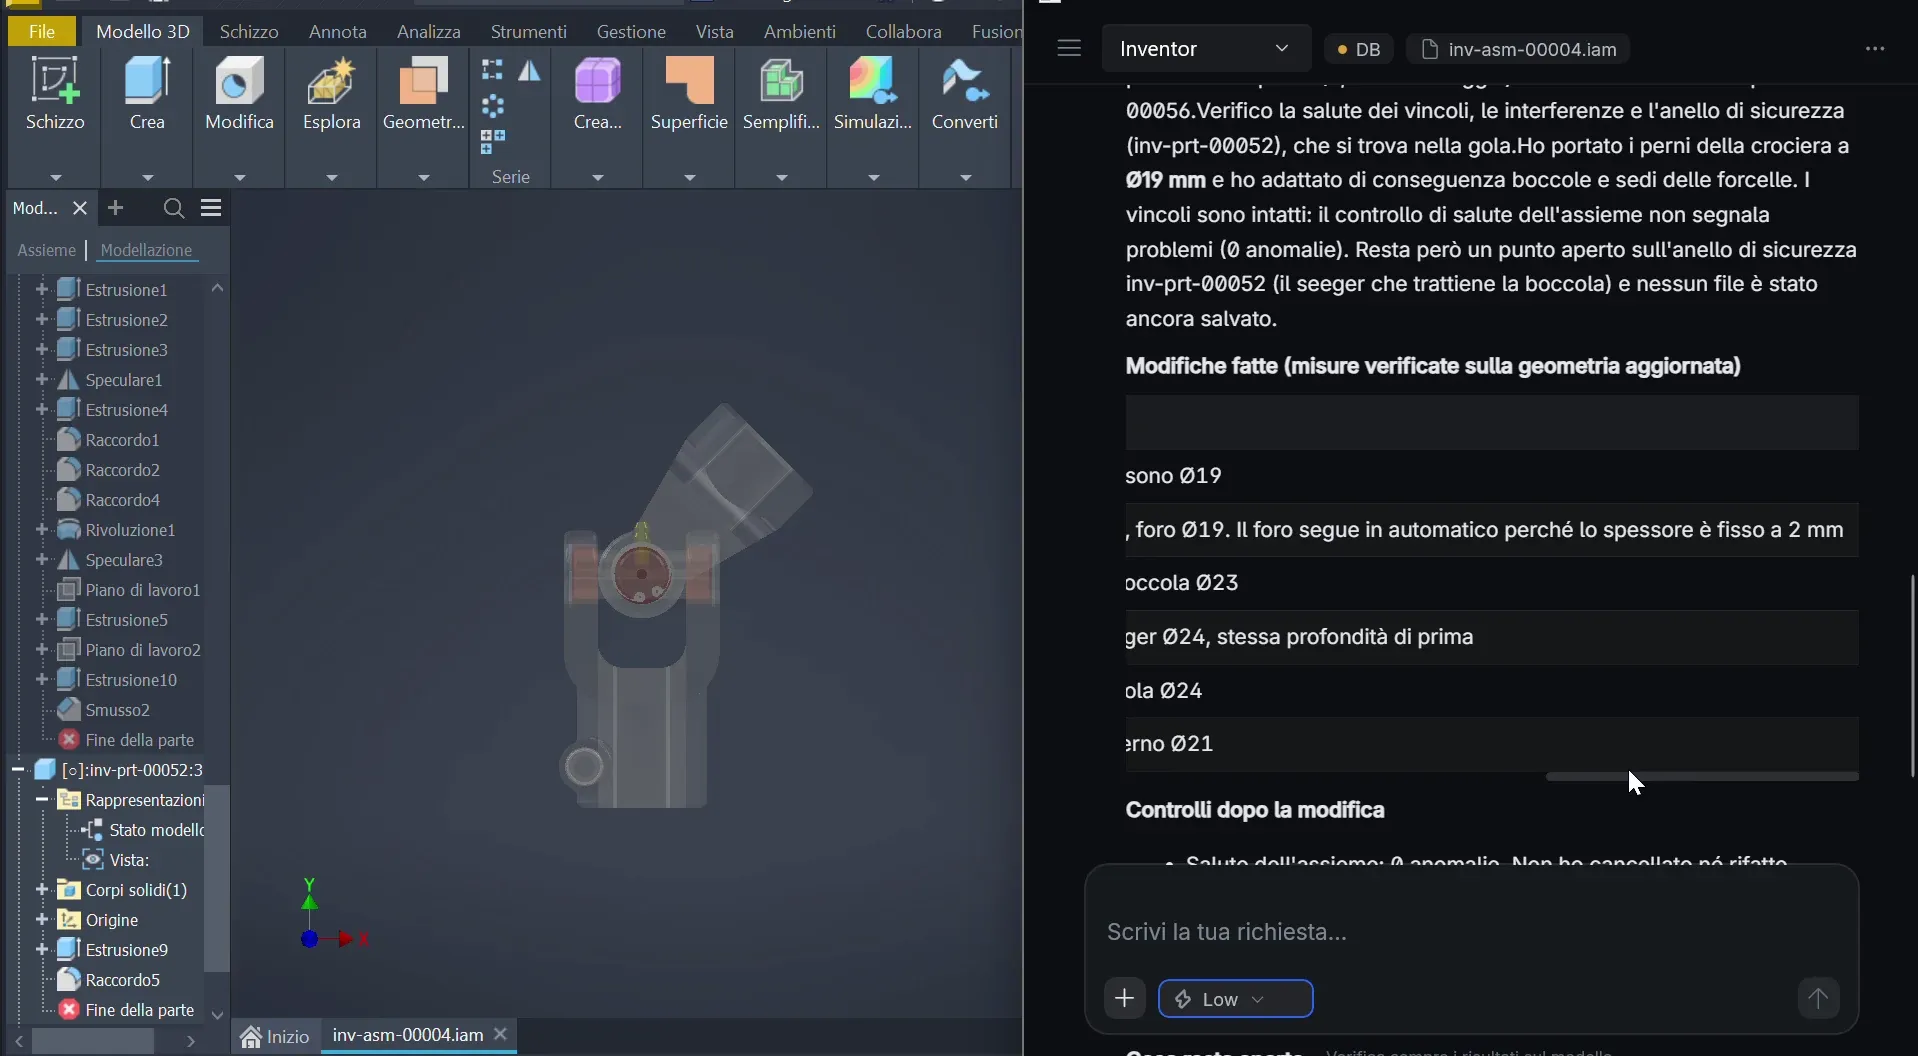Open the browser panel hamburger menu
Screen dimensions: 1918x1056
[x=211, y=208]
